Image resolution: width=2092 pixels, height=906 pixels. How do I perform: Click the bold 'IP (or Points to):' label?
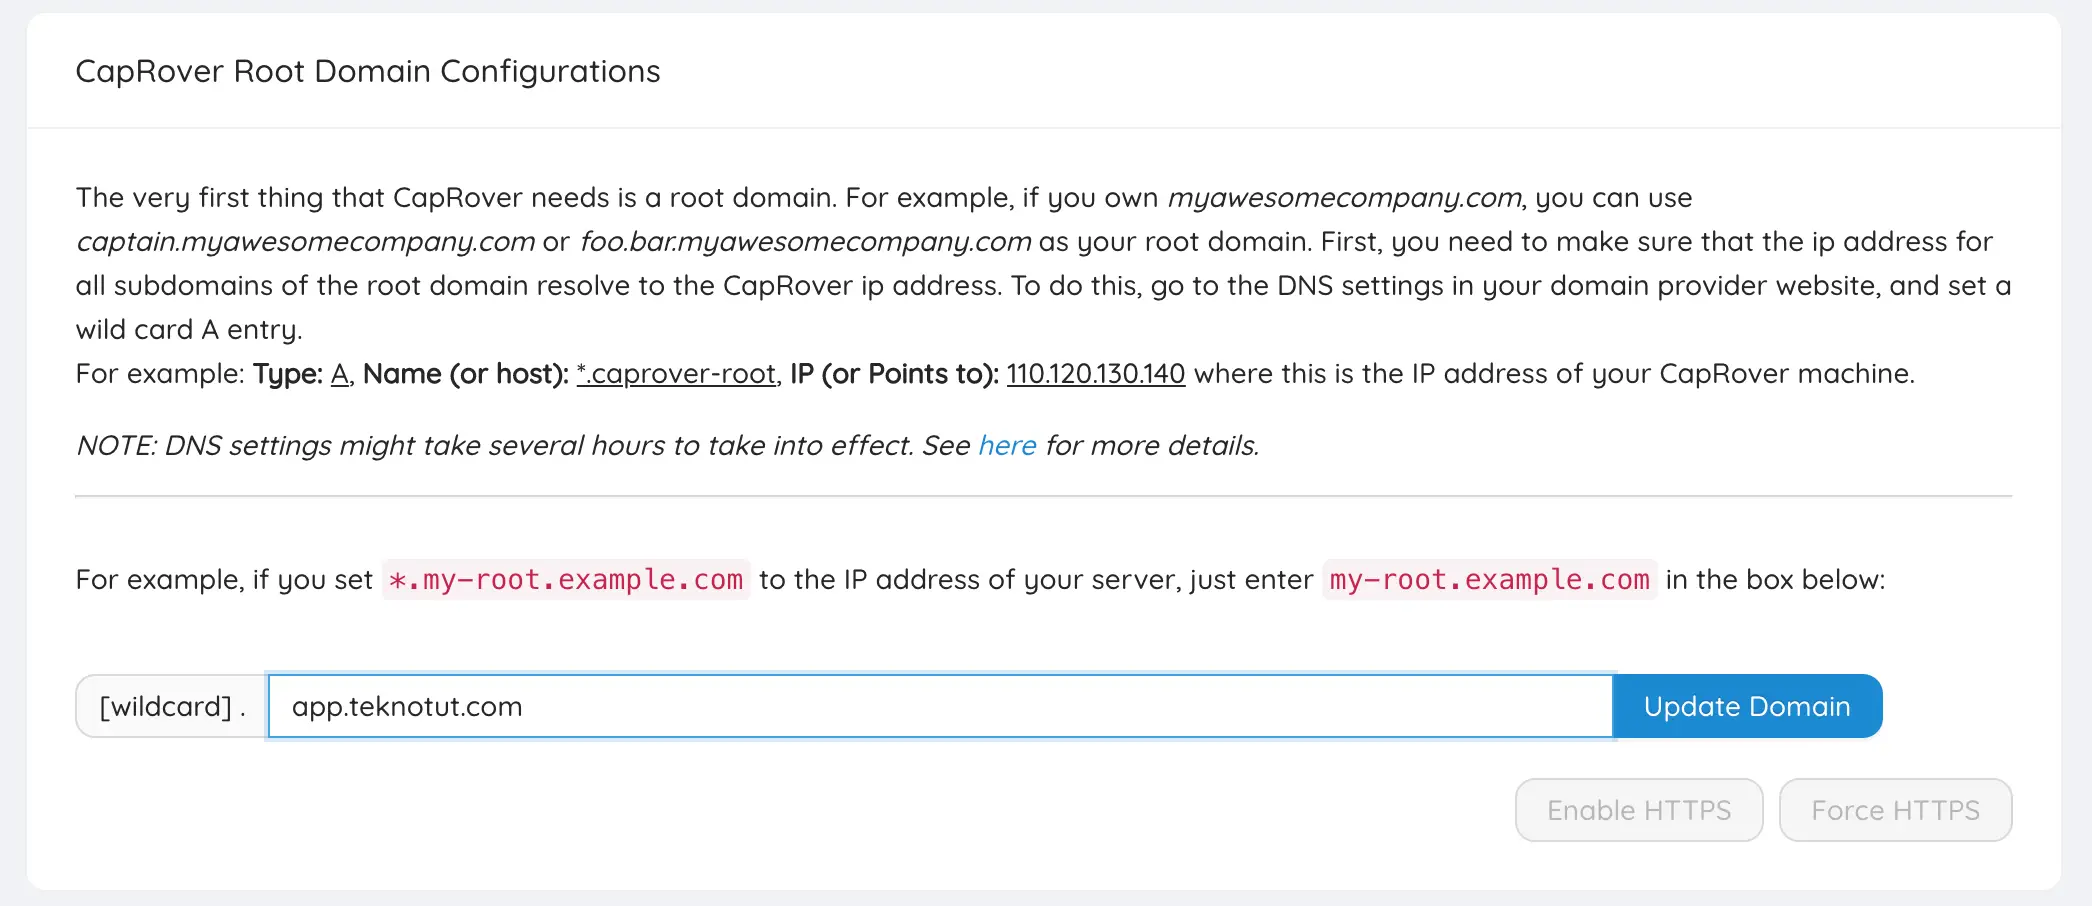pyautogui.click(x=894, y=374)
